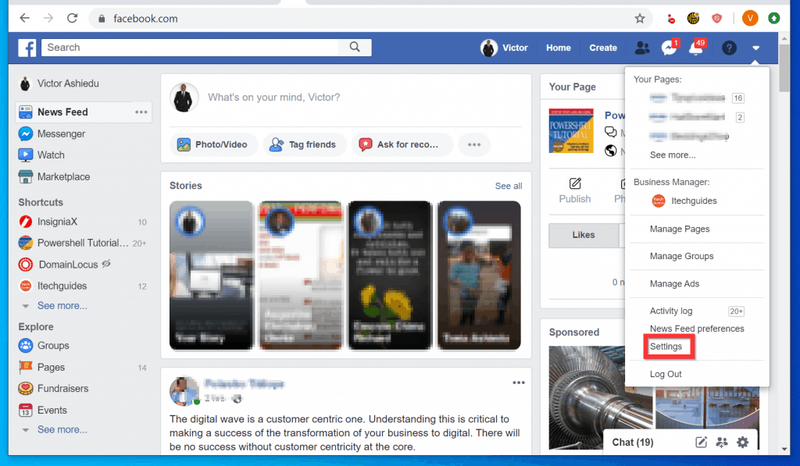Image resolution: width=800 pixels, height=466 pixels.
Task: Select Manage Groups menu item
Action: coord(682,256)
